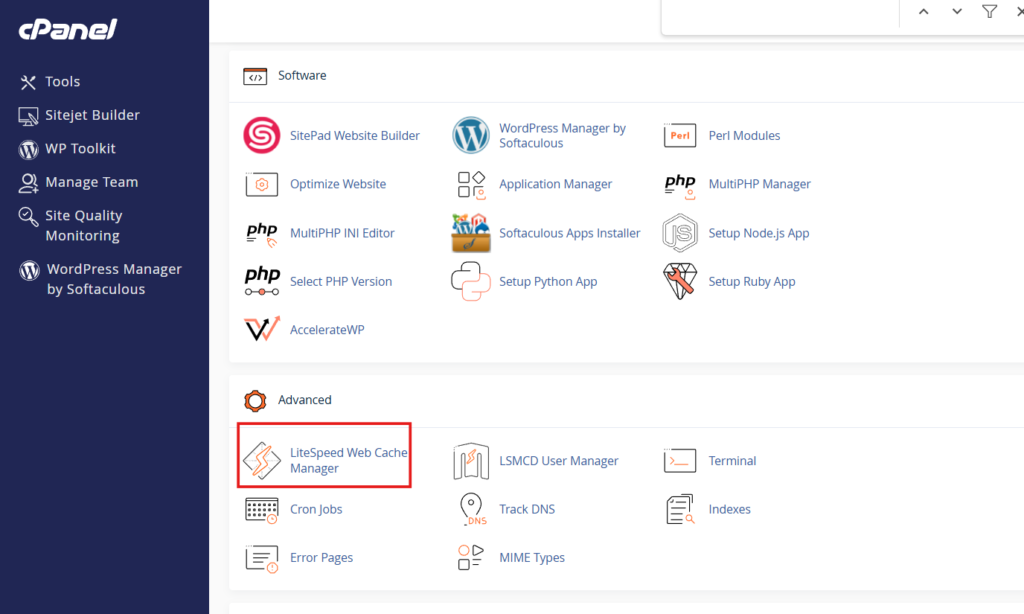
Task: Open Tools in the sidebar menu
Action: (63, 82)
